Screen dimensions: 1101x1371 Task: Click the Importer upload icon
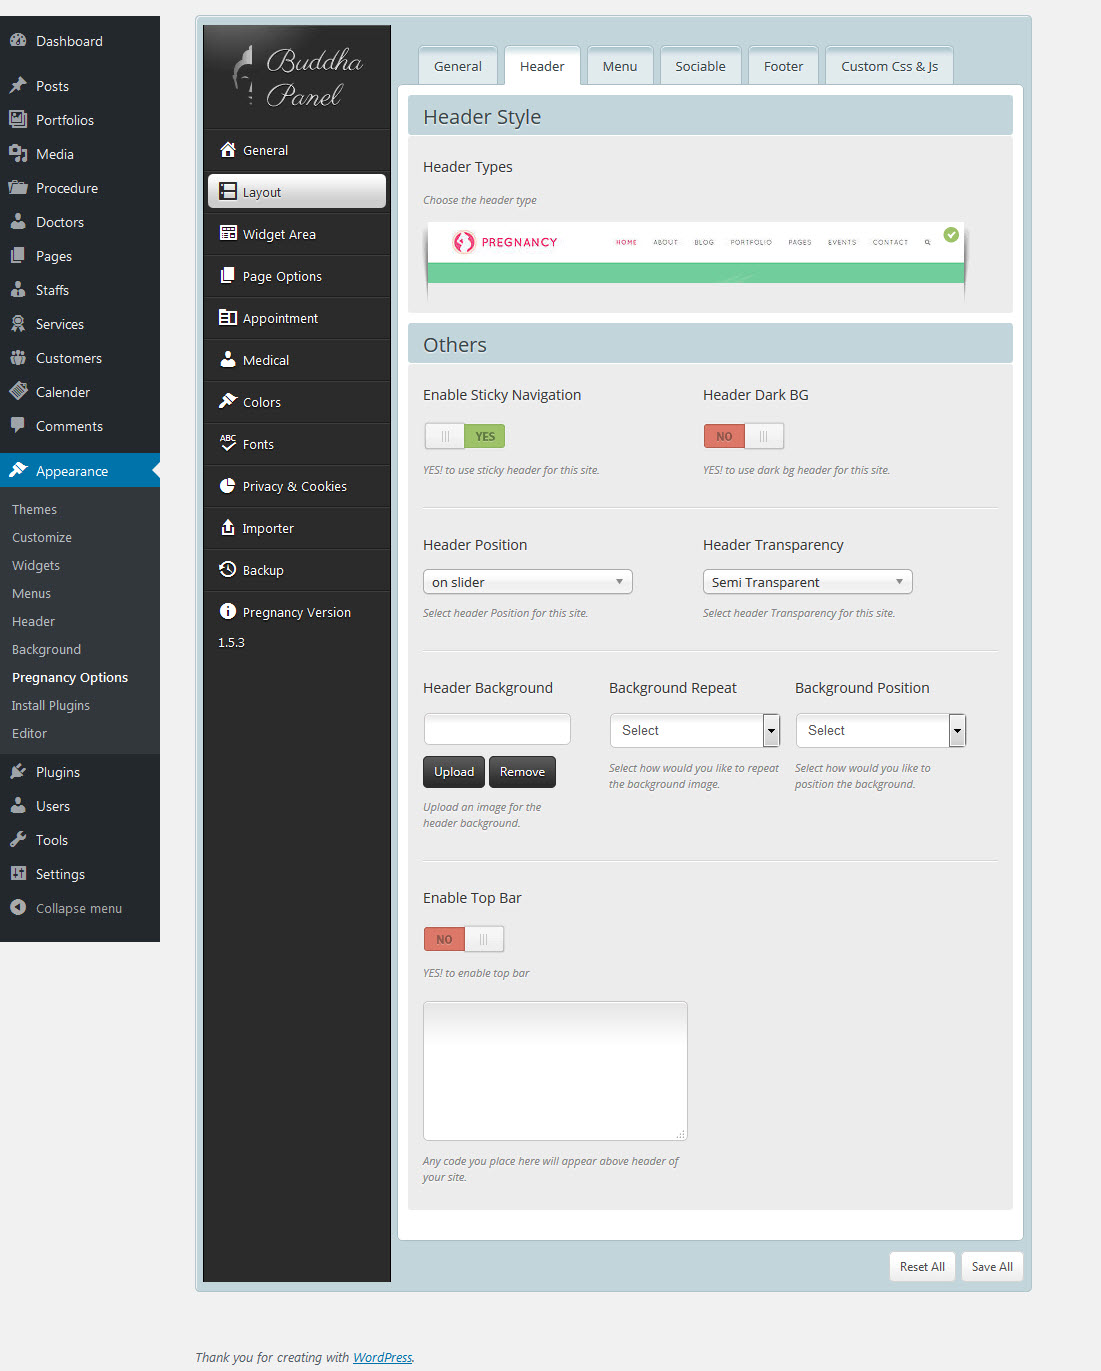pyautogui.click(x=228, y=528)
